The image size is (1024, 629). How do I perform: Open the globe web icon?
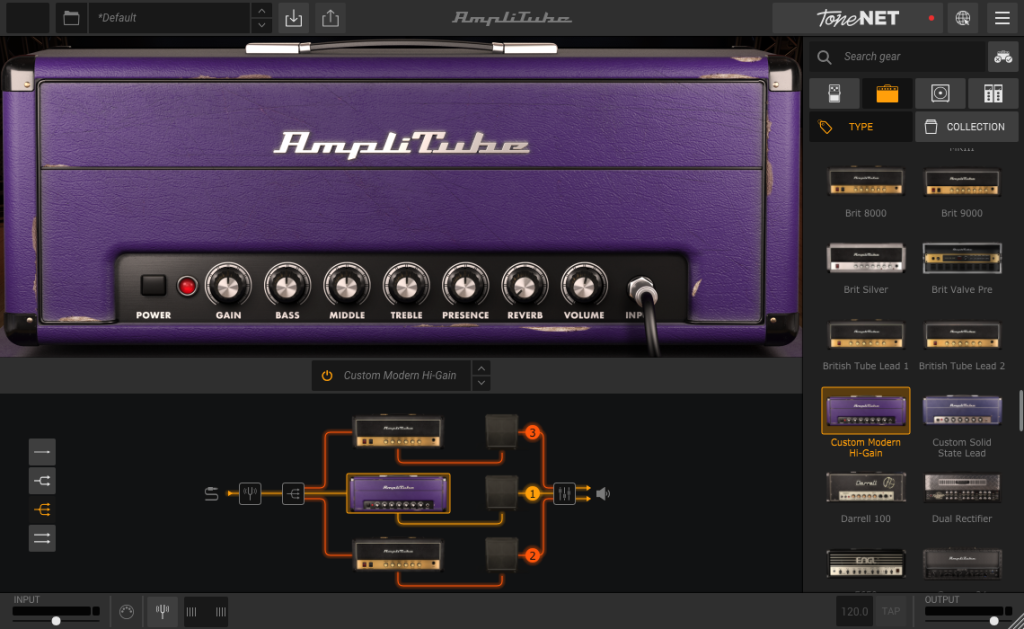(x=963, y=18)
